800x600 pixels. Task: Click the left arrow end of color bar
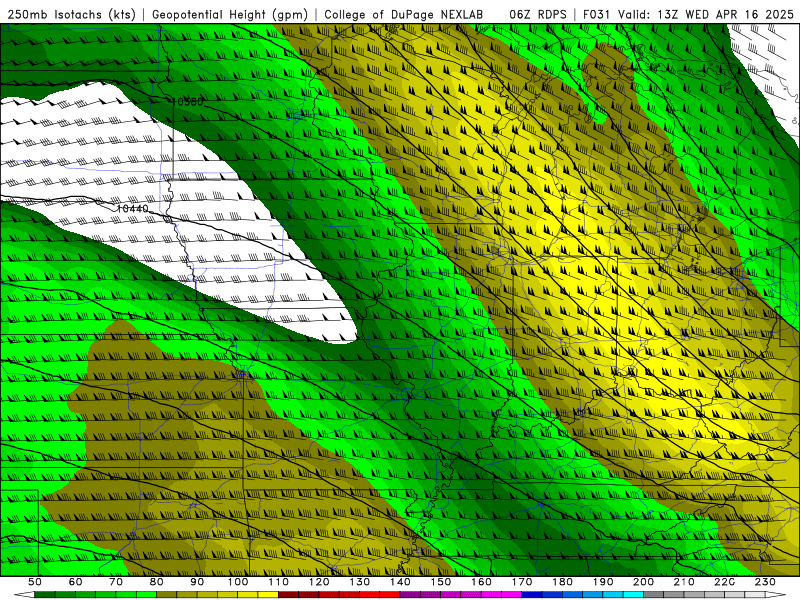tap(24, 594)
